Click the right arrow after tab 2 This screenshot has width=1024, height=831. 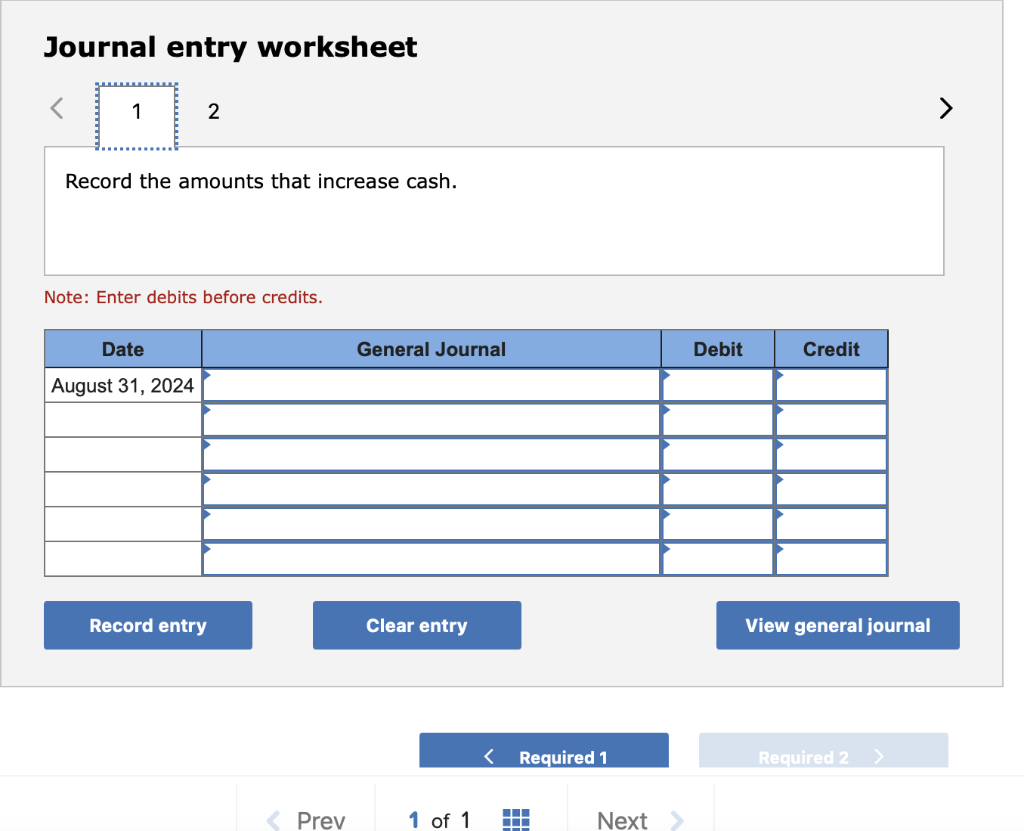click(945, 108)
